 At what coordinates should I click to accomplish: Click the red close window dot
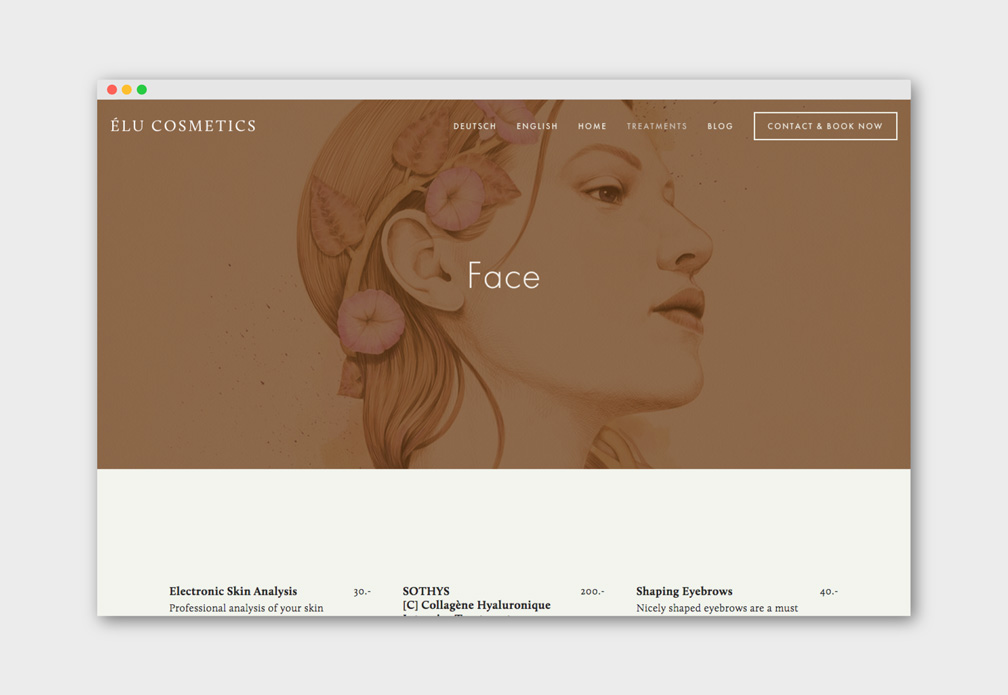[x=112, y=89]
